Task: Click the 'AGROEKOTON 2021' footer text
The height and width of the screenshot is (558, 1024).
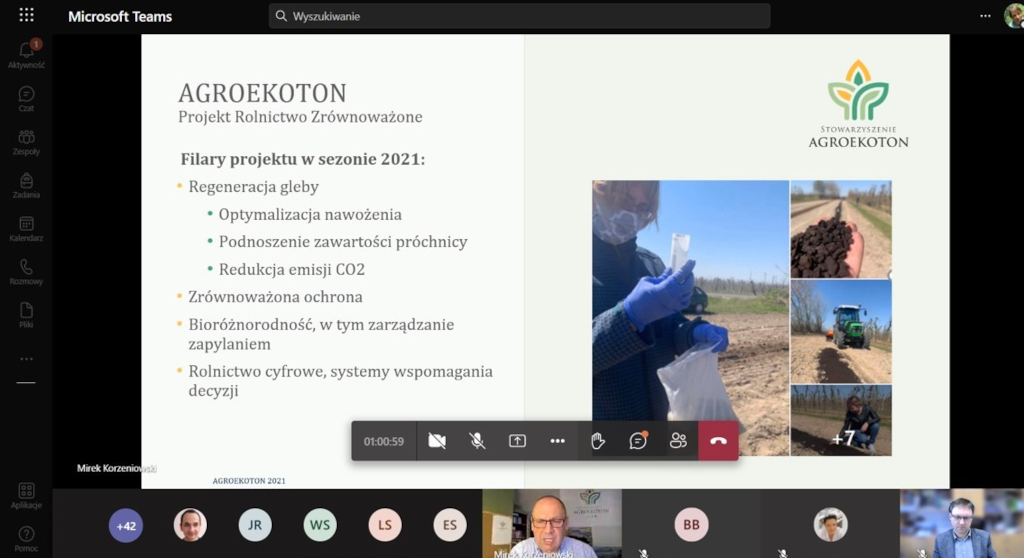Action: coord(249,481)
